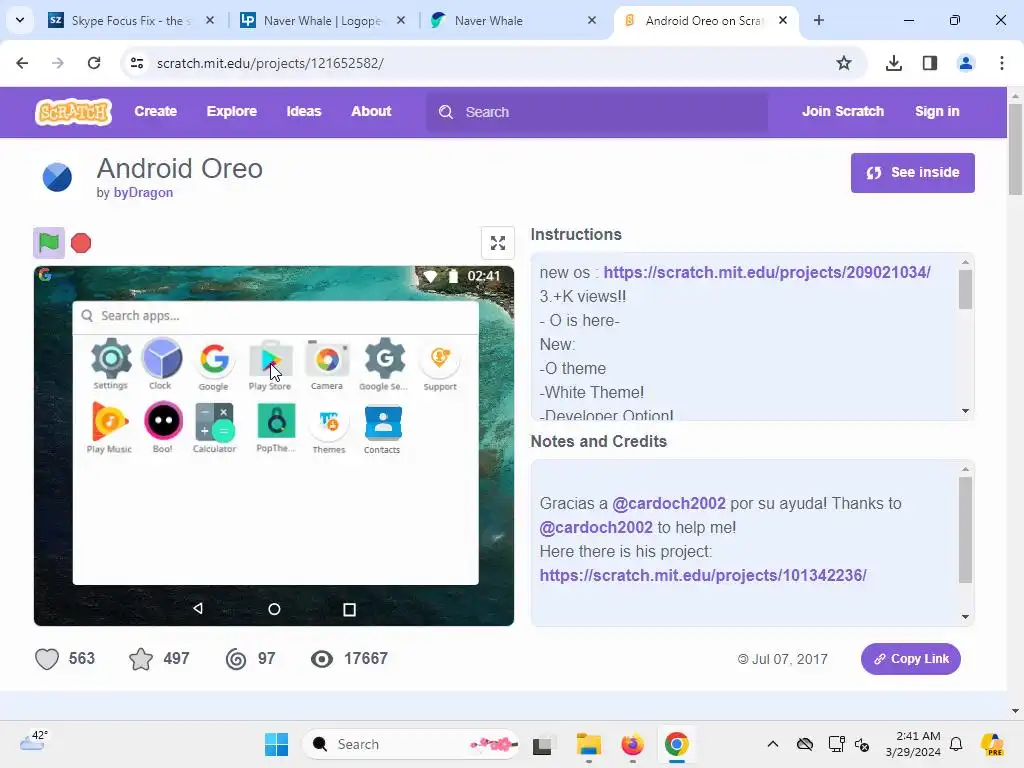
Task: Click the page vertical scrollbar thumb
Action: 1016,149
